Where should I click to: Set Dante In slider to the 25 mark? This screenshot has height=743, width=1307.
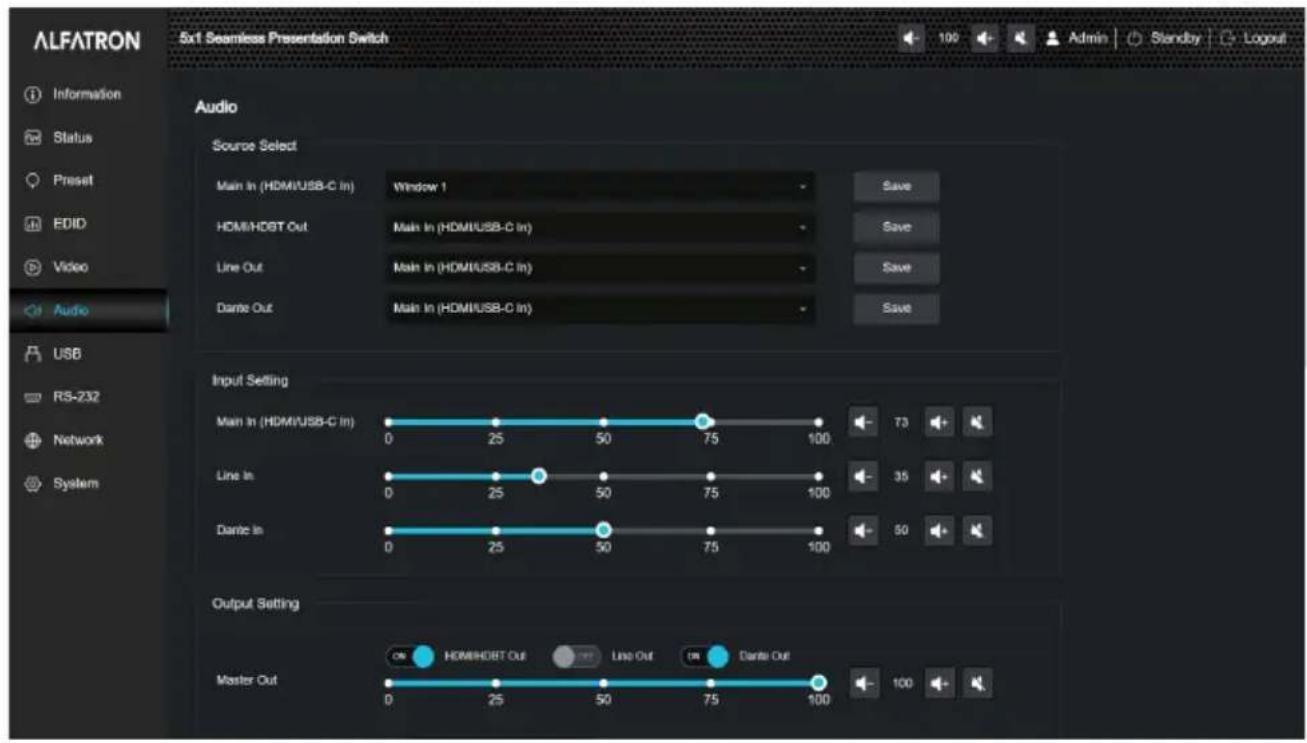pos(496,530)
